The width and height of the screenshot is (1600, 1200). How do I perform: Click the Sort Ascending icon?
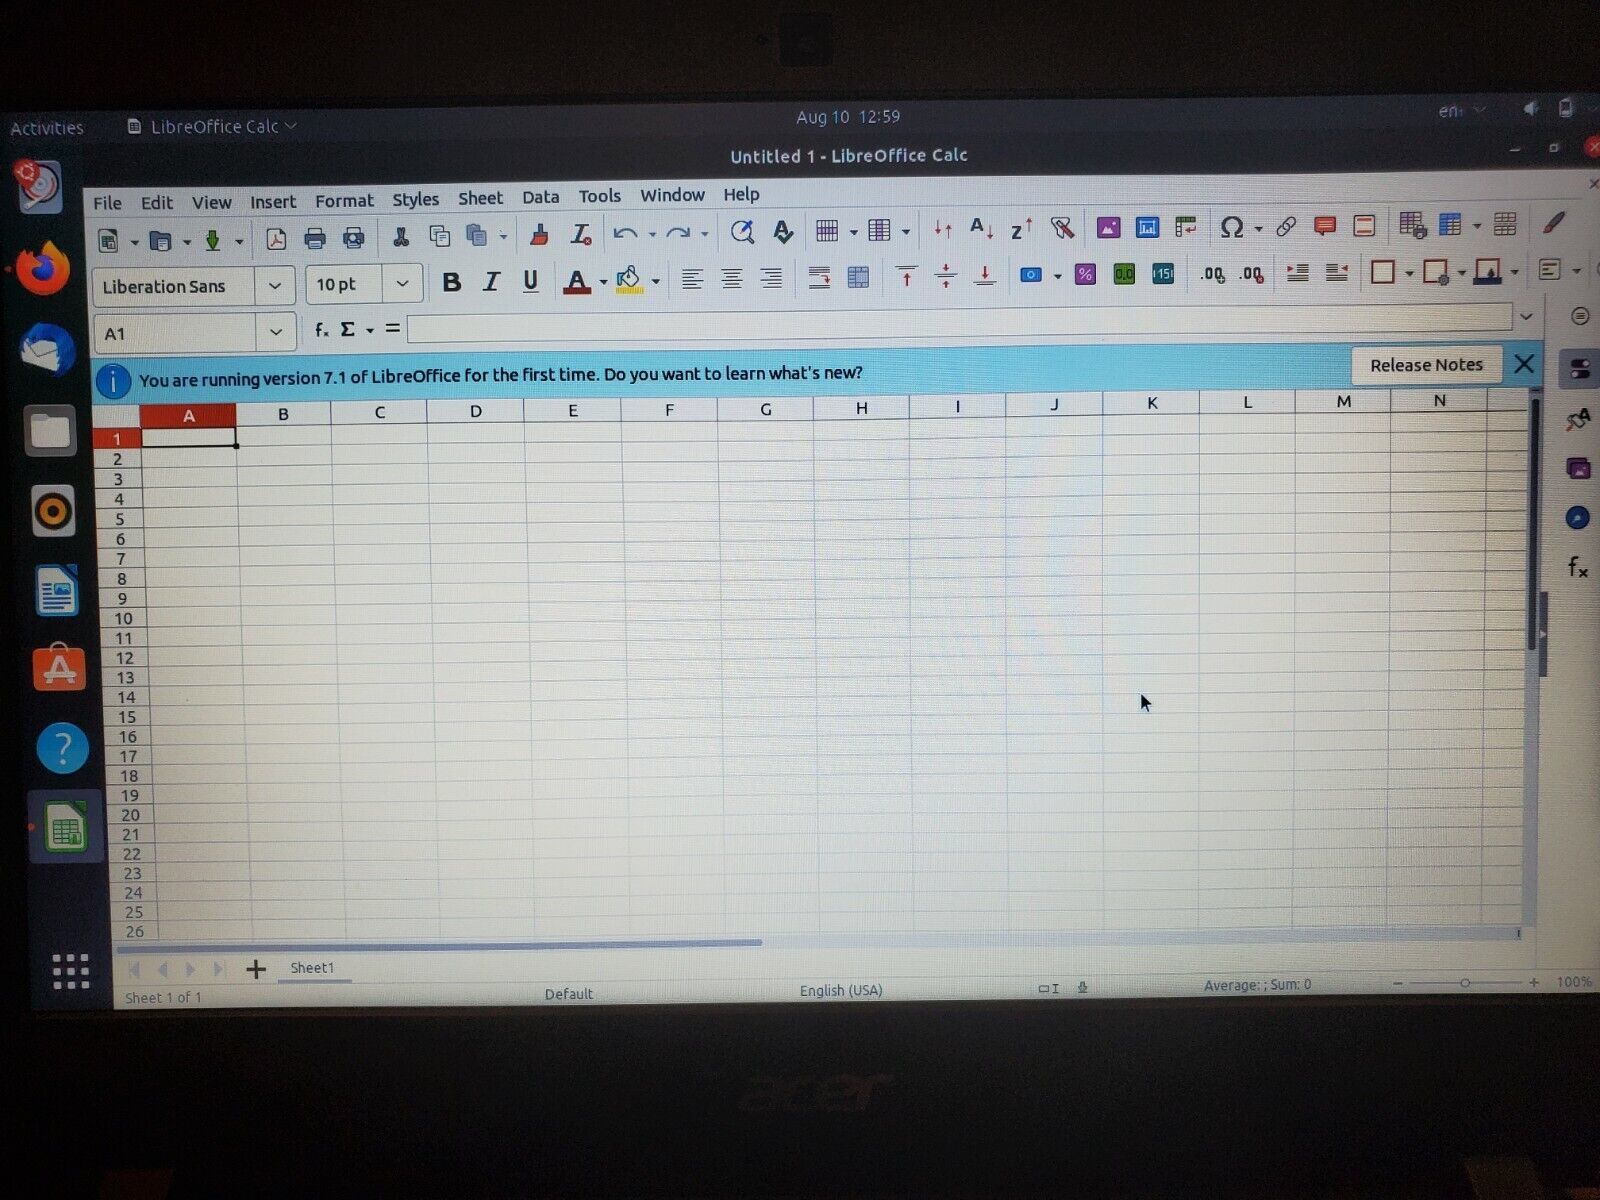click(982, 229)
